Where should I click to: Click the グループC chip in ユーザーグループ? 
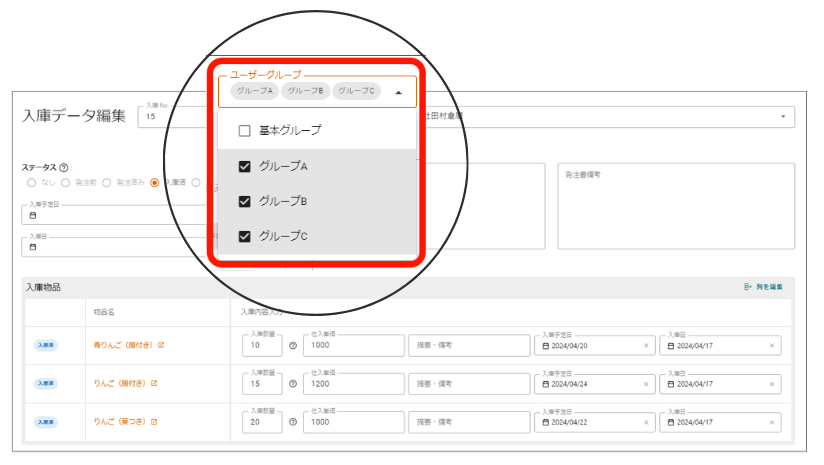[x=356, y=91]
